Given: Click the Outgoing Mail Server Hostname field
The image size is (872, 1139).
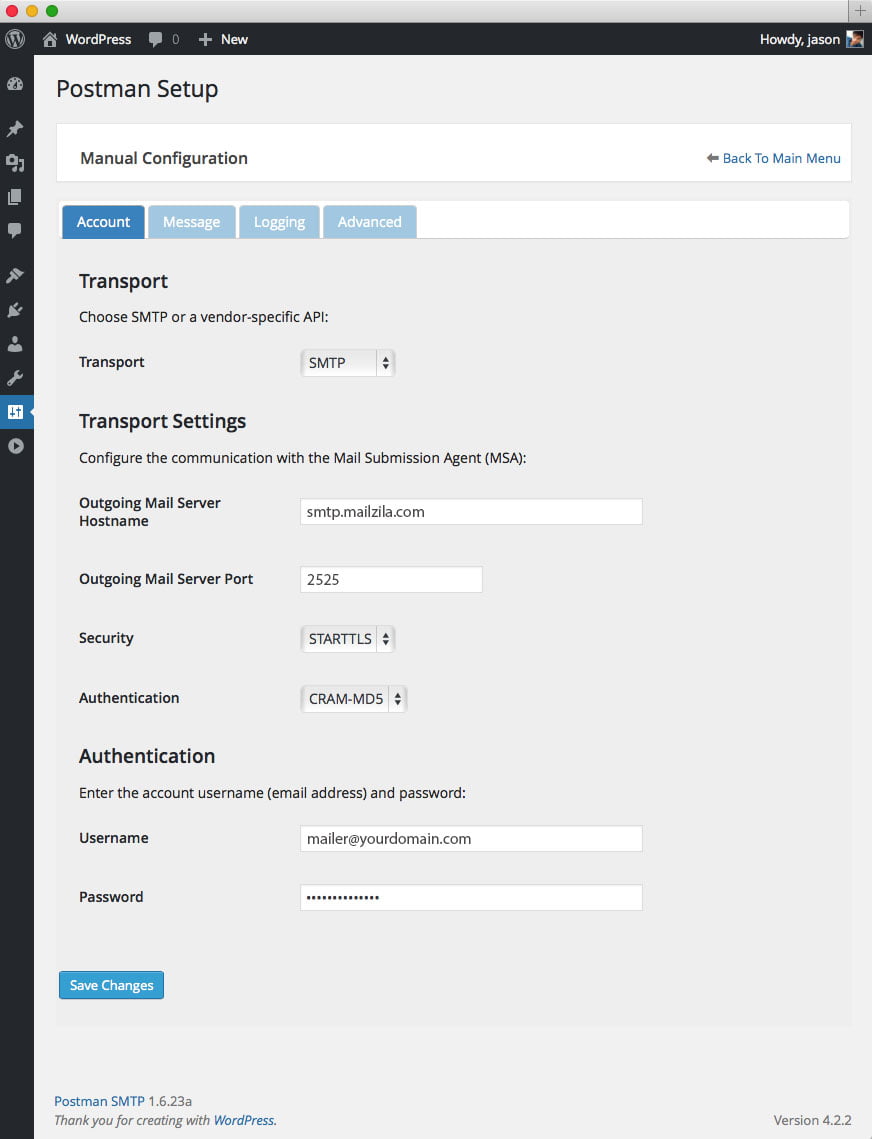Looking at the screenshot, I should (x=471, y=511).
